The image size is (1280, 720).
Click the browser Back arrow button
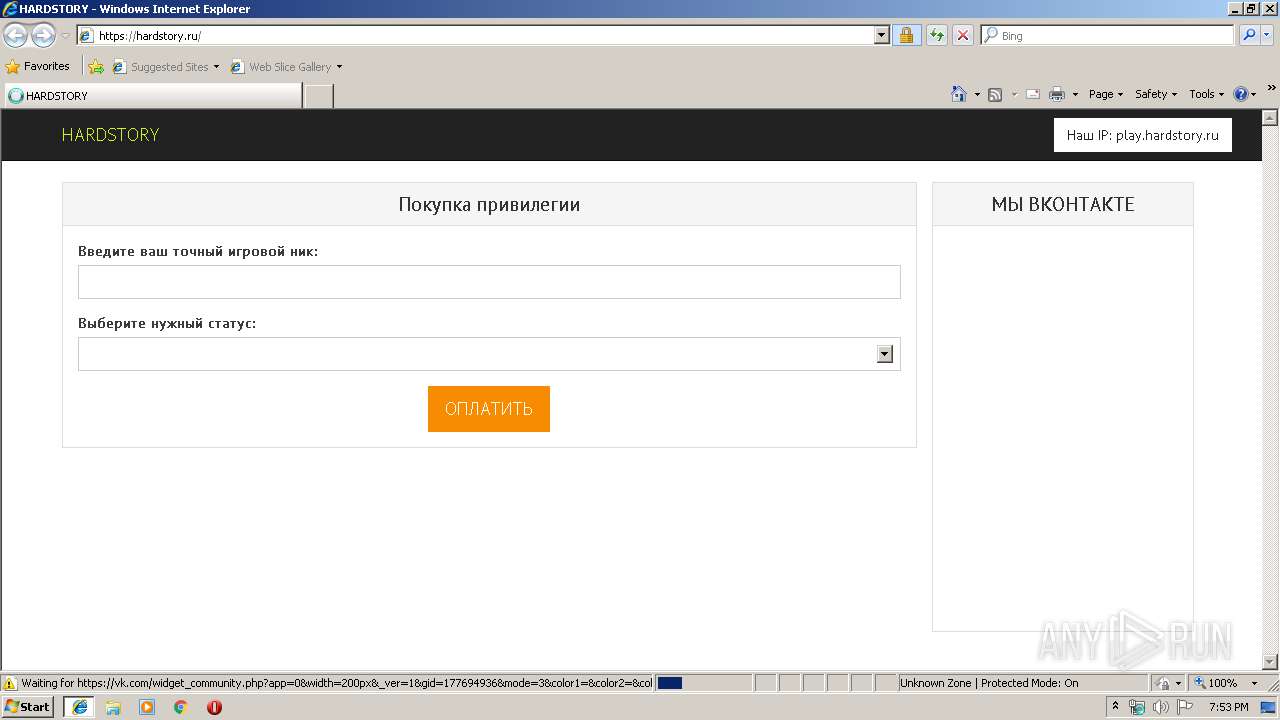pos(16,36)
